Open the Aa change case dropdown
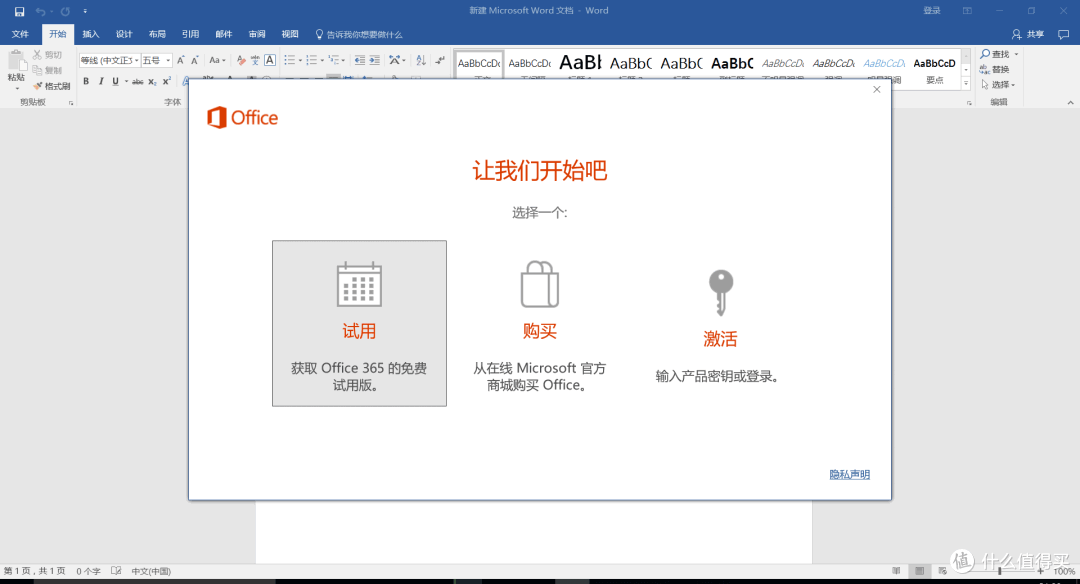 point(218,61)
